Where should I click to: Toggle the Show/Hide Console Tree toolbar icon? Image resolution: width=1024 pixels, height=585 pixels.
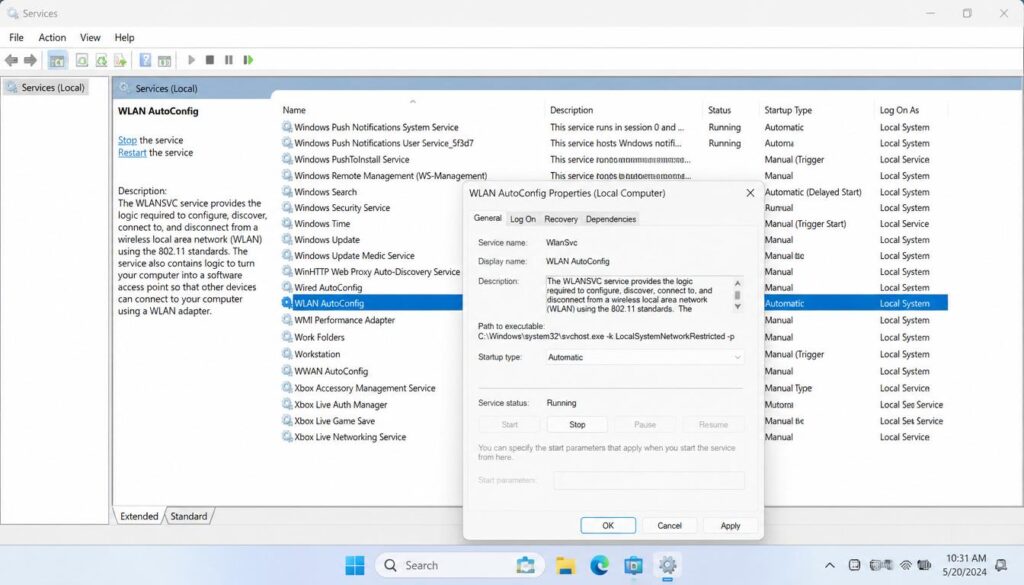pyautogui.click(x=57, y=61)
